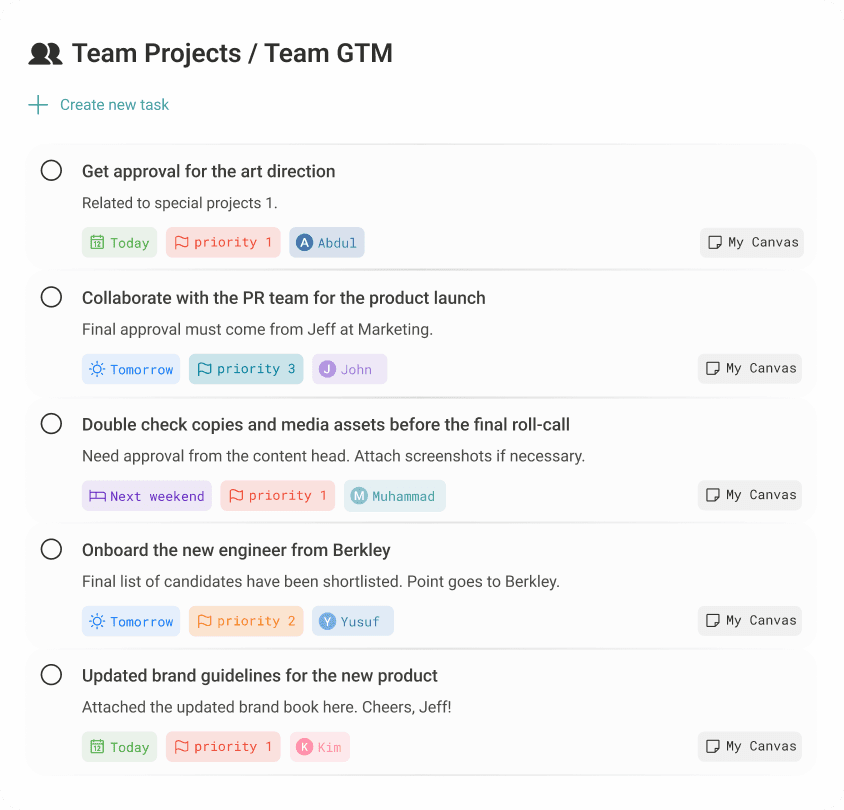Open the priority 2 tag on the Onboard task
844x810 pixels.
pyautogui.click(x=246, y=621)
